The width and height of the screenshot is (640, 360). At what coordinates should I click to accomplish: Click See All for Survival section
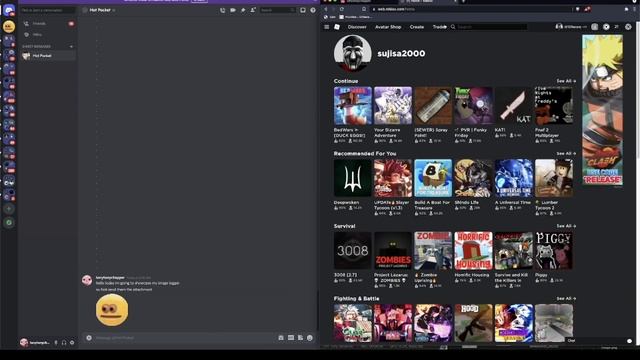566,226
